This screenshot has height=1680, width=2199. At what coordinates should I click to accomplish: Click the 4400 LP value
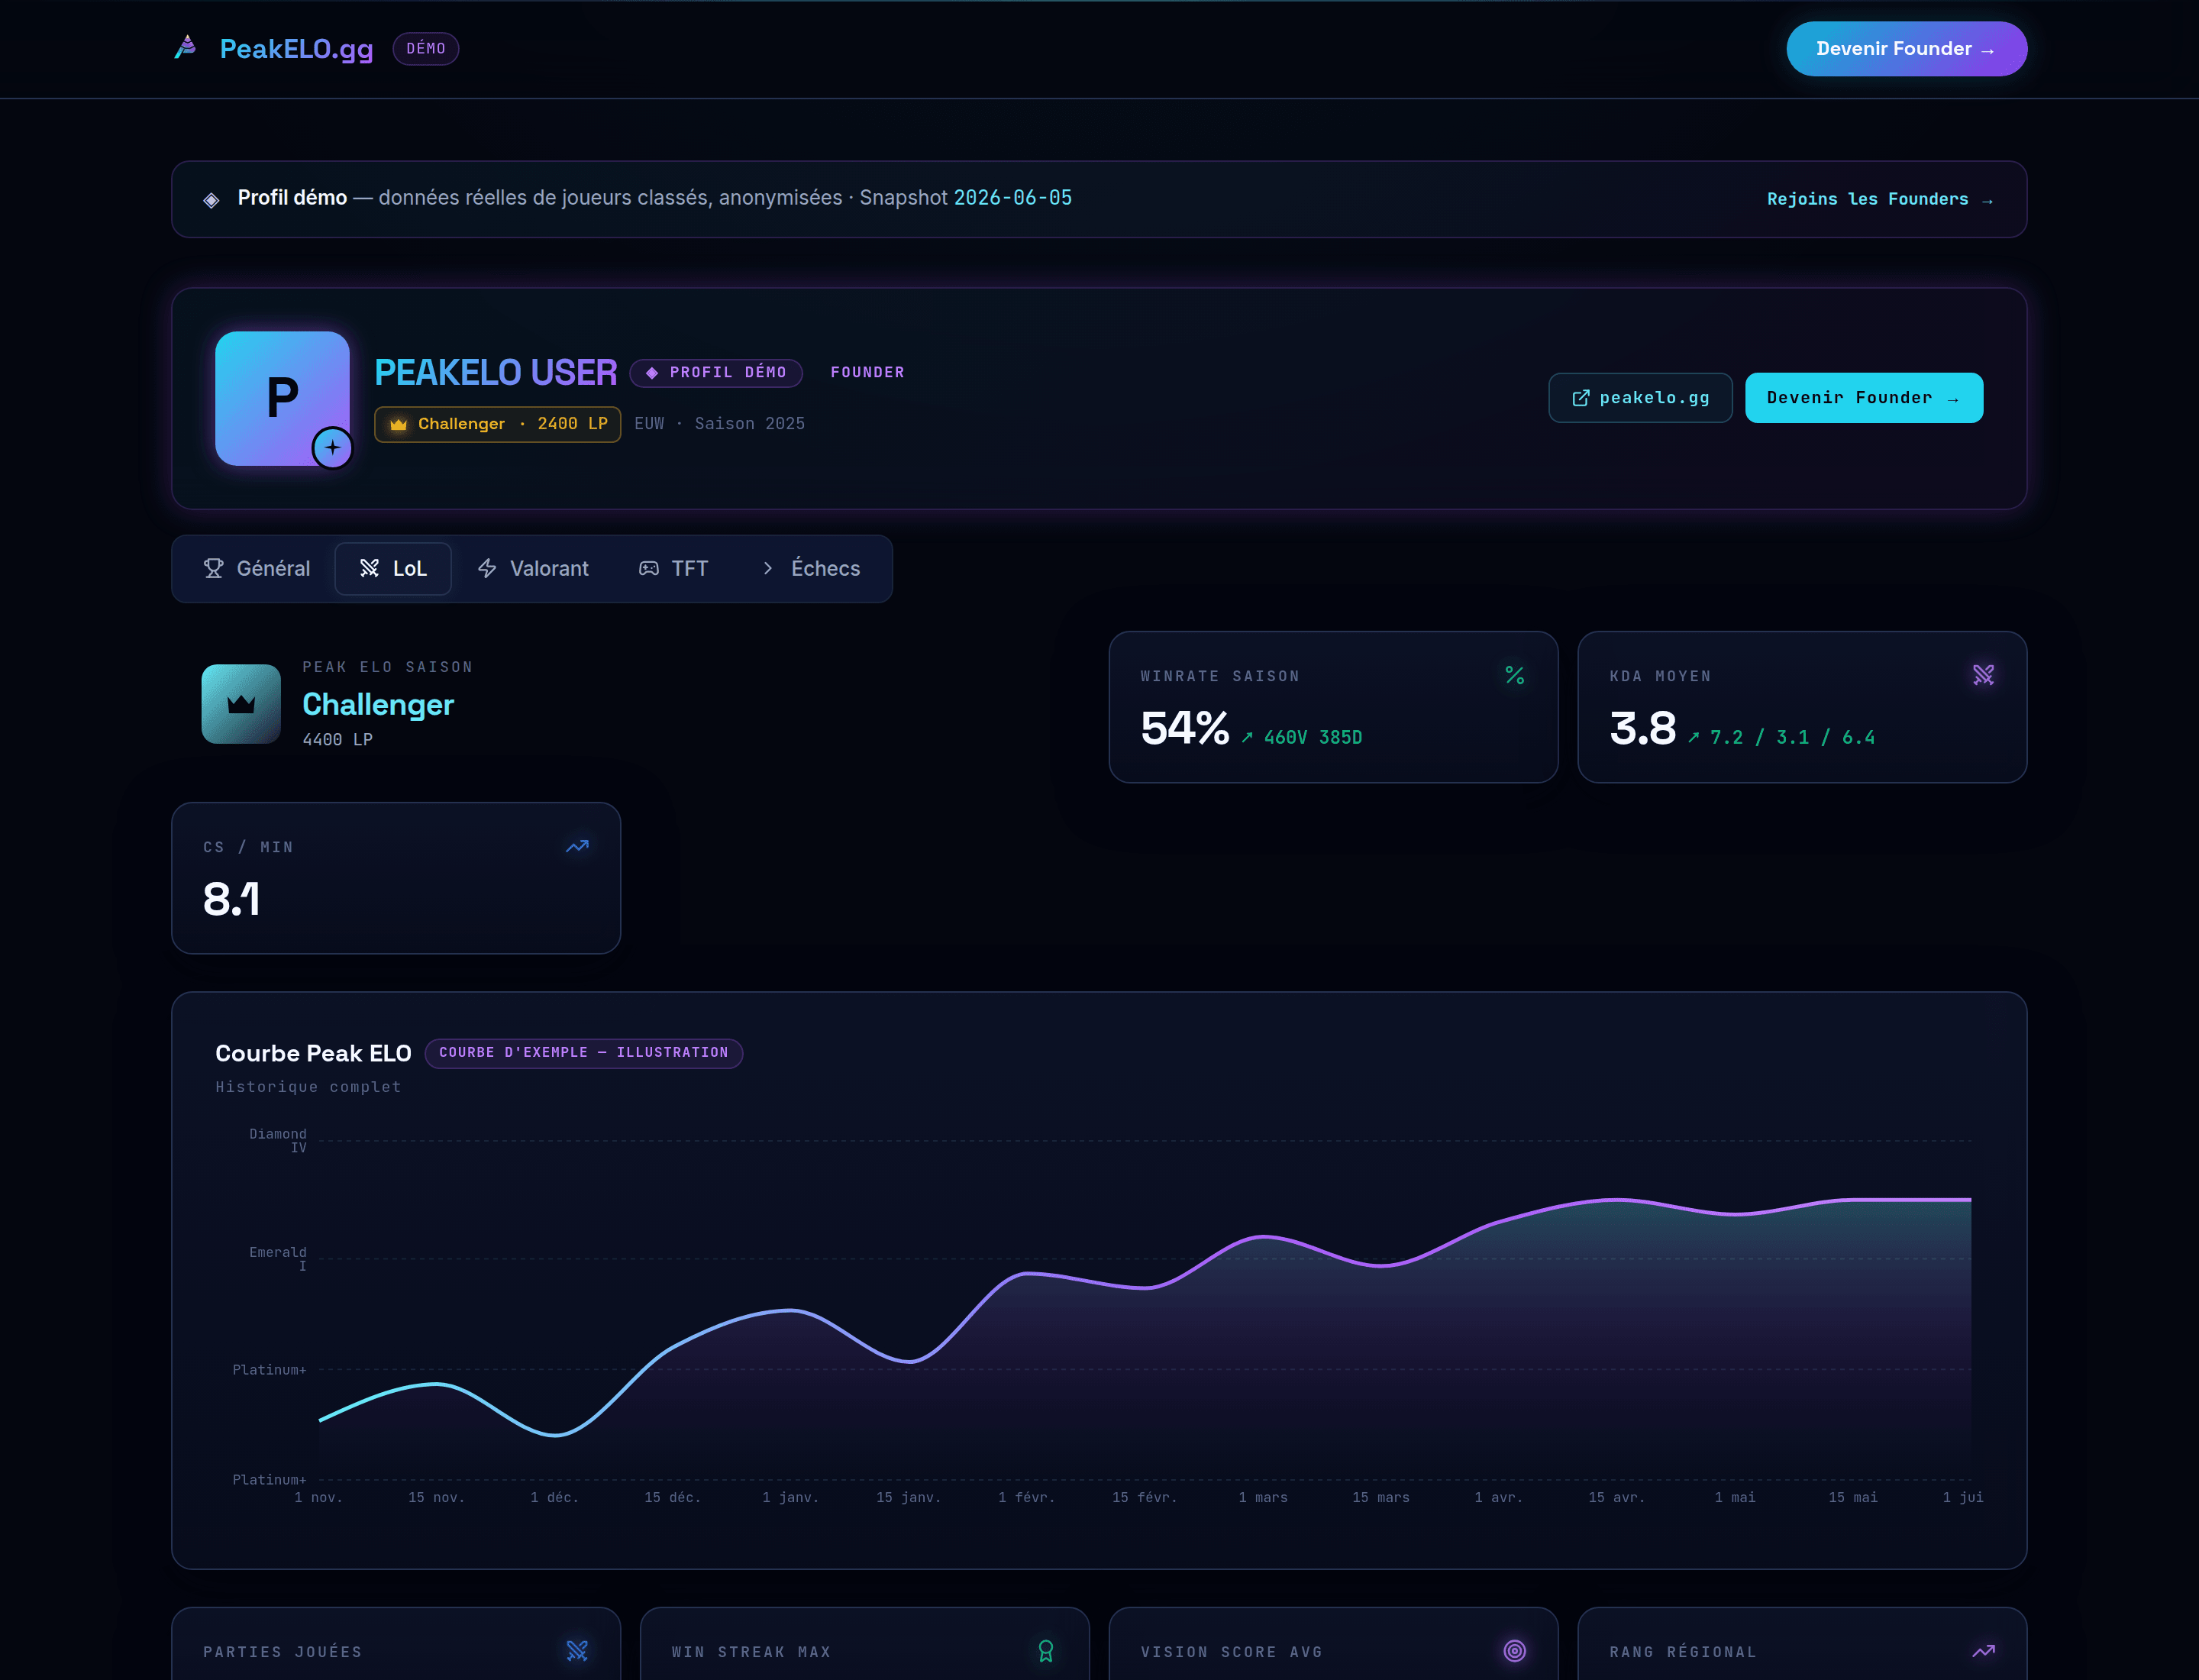(337, 740)
